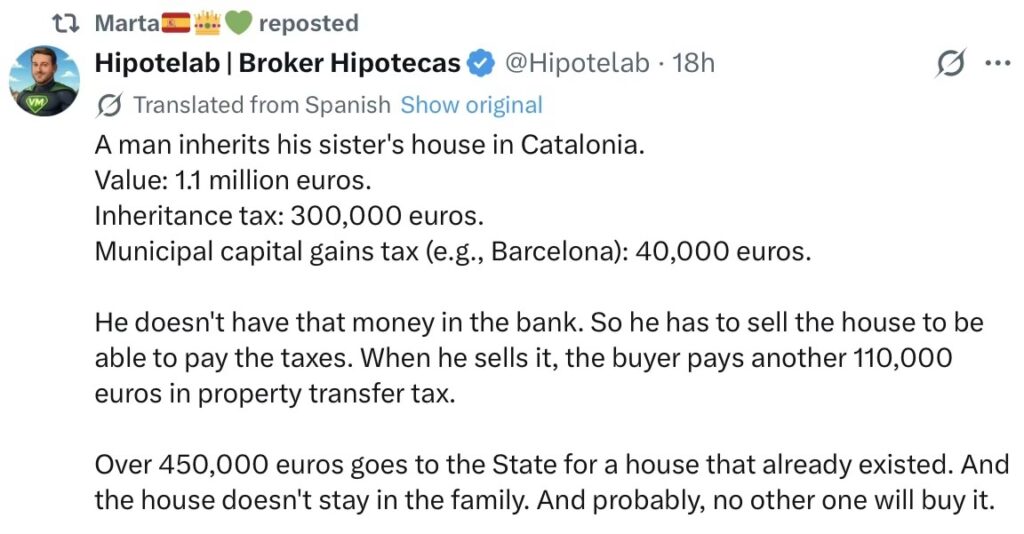Click the green heart emoji
The height and width of the screenshot is (534, 1024).
pyautogui.click(x=237, y=22)
